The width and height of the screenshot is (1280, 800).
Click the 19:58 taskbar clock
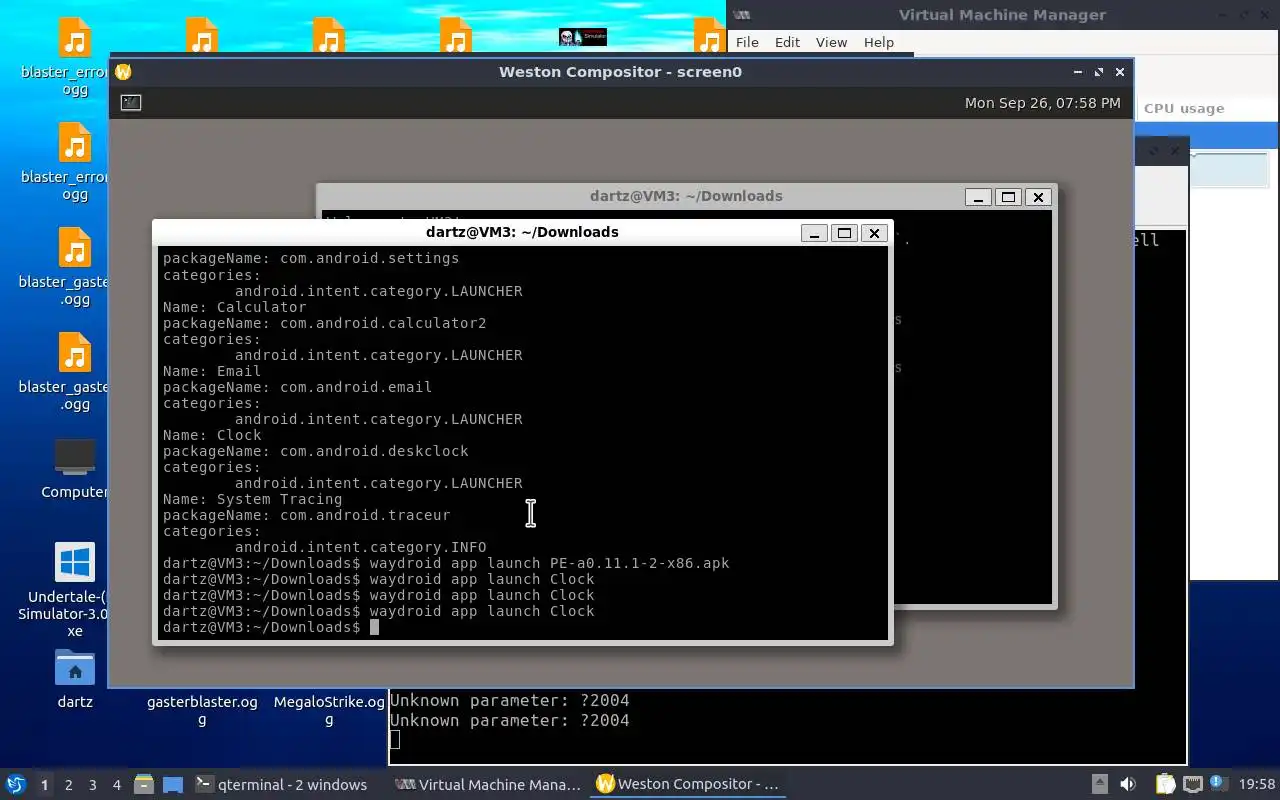click(1257, 785)
